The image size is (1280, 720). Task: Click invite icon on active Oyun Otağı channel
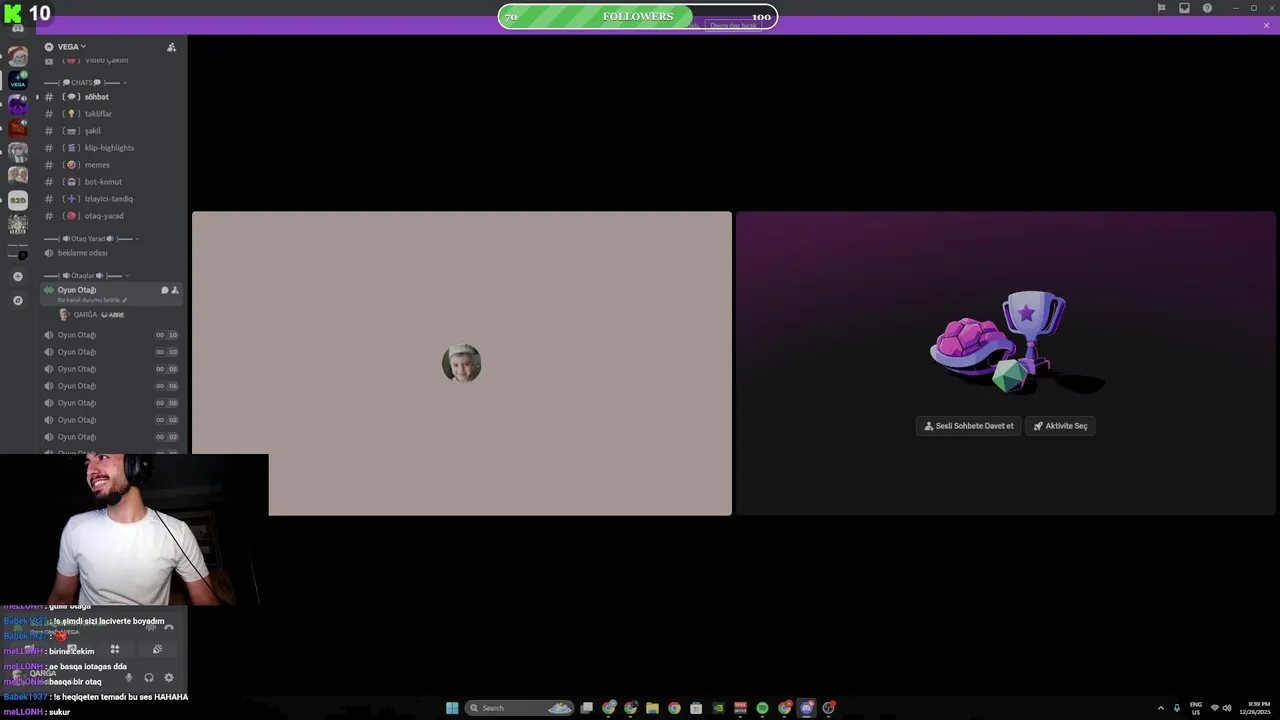tap(175, 290)
